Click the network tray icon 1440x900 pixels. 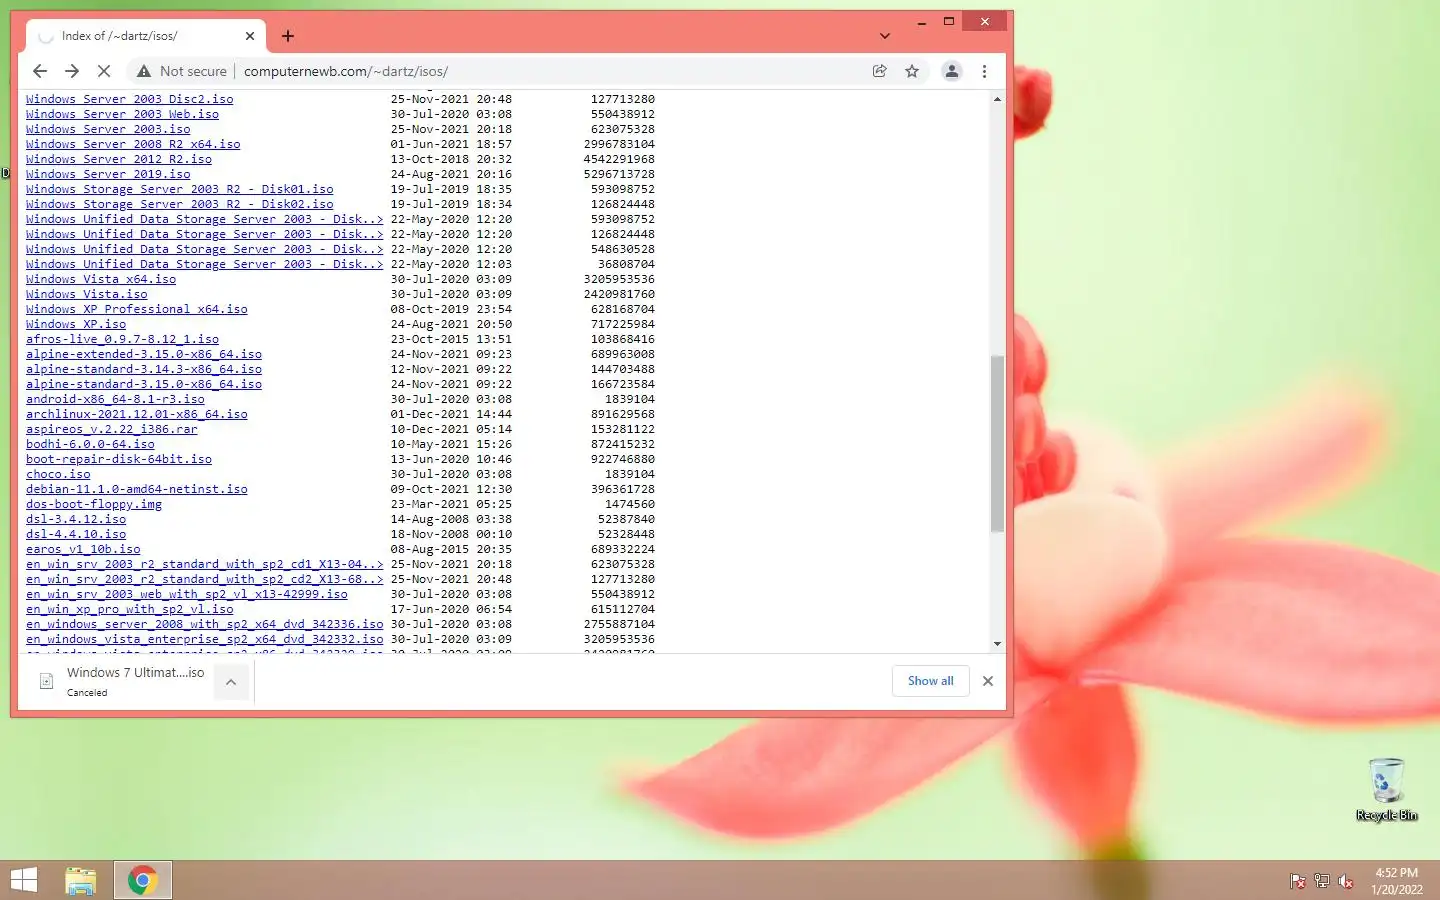pyautogui.click(x=1322, y=881)
